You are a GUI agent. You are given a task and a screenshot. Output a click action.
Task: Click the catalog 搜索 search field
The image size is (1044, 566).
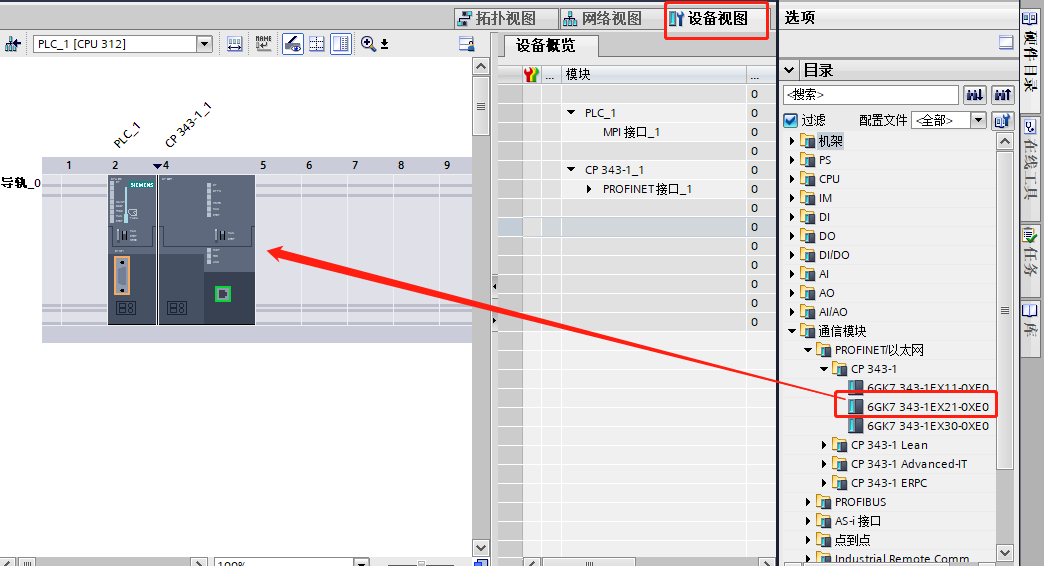(x=870, y=95)
